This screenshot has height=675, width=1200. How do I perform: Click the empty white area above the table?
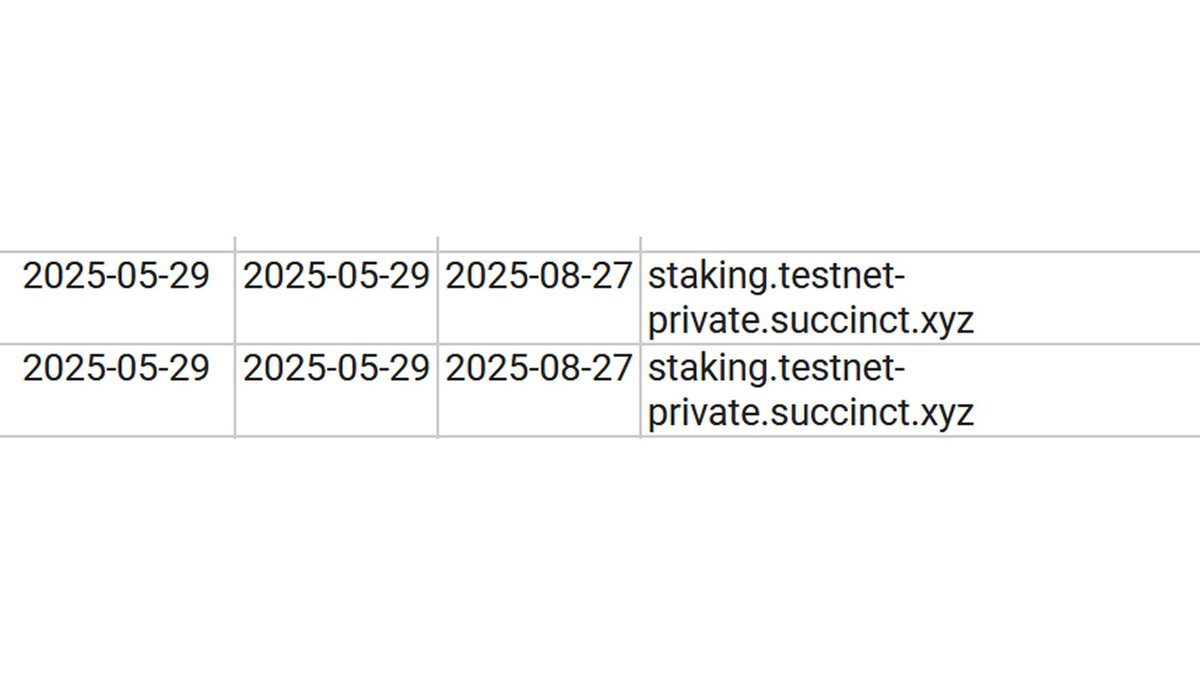point(600,118)
